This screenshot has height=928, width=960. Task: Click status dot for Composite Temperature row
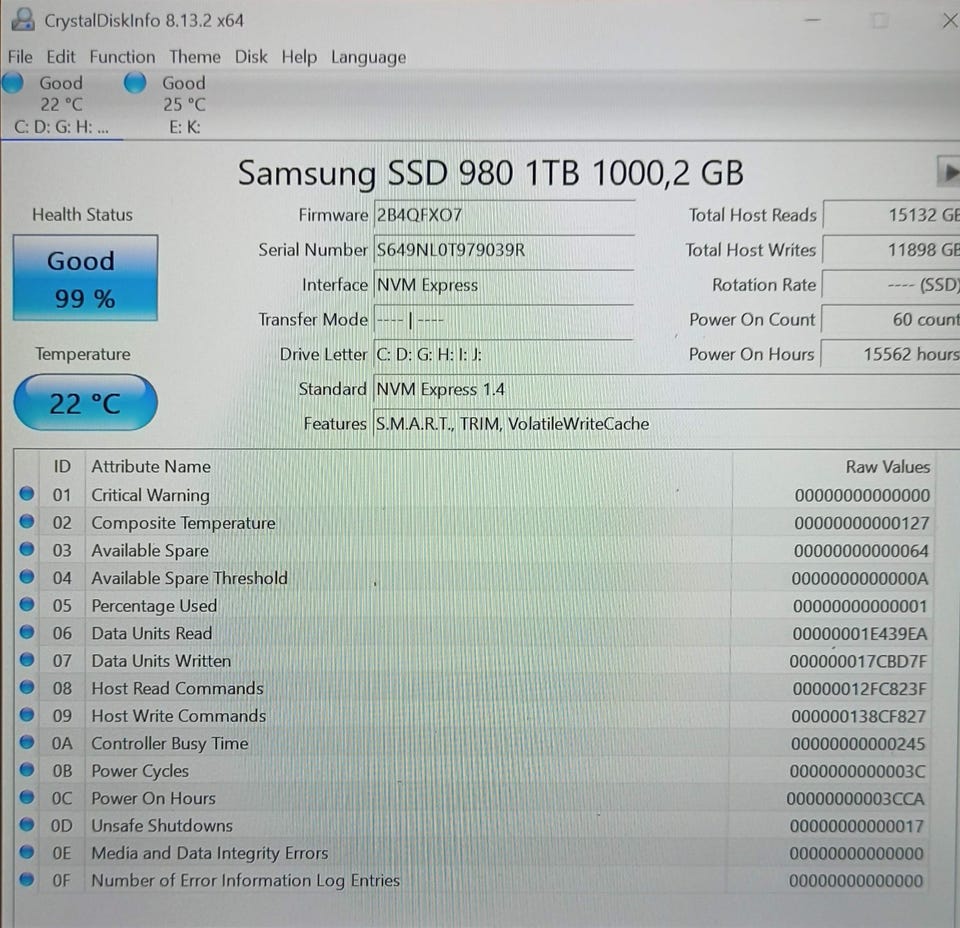(26, 521)
